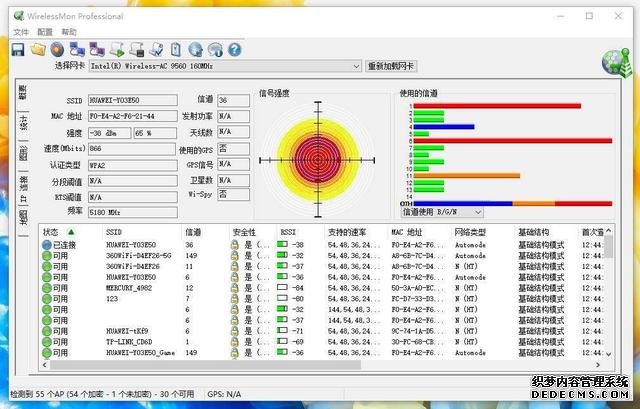Click the signal strength radar chart
The image size is (640, 409).
click(x=318, y=160)
